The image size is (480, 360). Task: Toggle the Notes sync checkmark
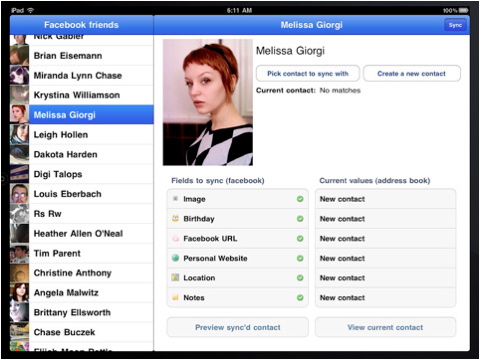coord(300,297)
